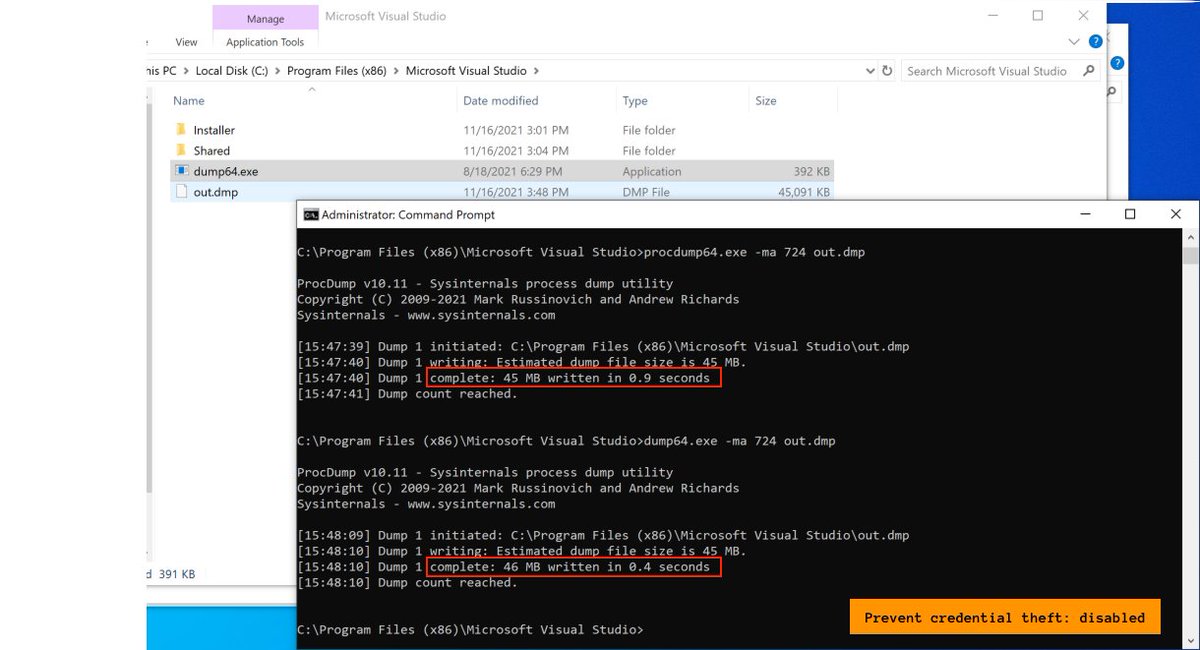The width and height of the screenshot is (1200, 650).
Task: Click the last command prompt input line
Action: point(470,630)
